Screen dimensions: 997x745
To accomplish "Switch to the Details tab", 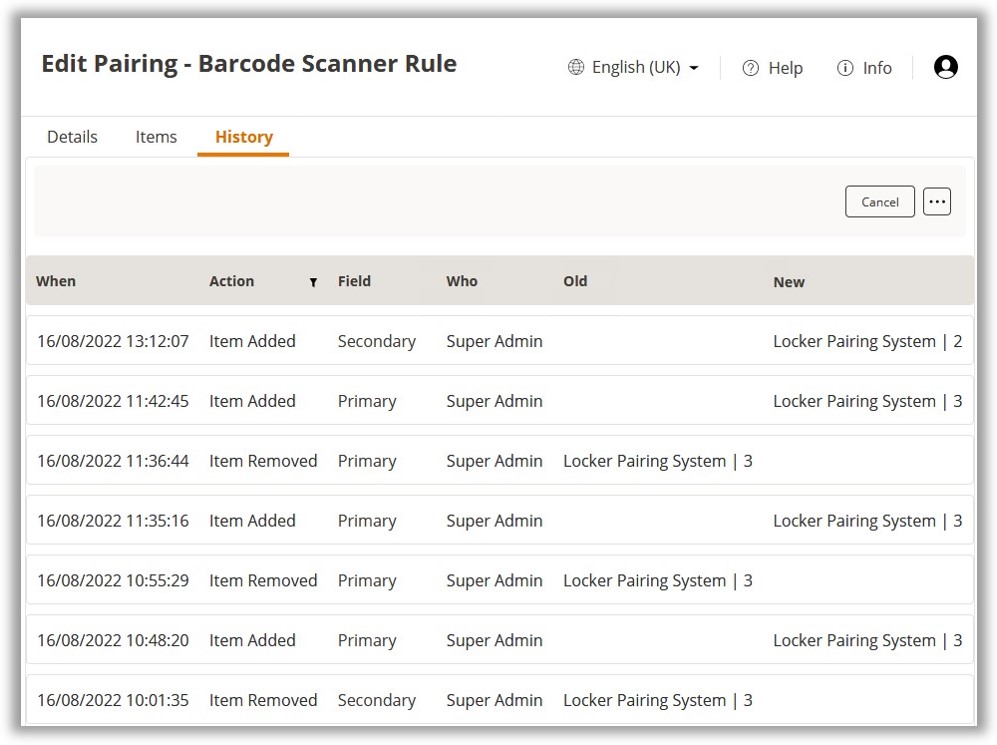I will click(72, 137).
